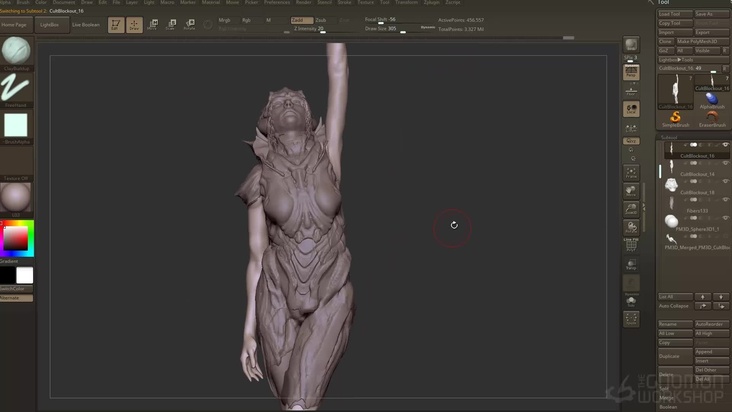The image size is (732, 412).
Task: Open the Preferences menu
Action: coord(277,2)
